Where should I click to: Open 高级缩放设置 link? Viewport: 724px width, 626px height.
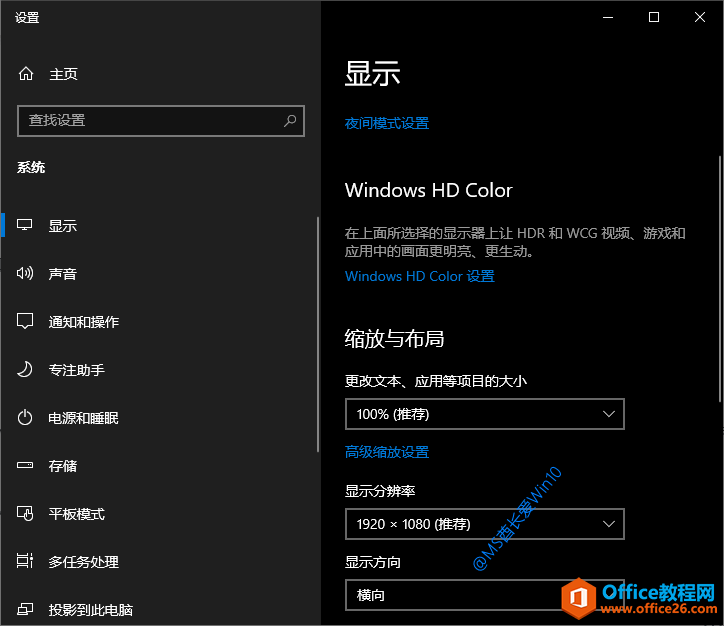coord(387,452)
